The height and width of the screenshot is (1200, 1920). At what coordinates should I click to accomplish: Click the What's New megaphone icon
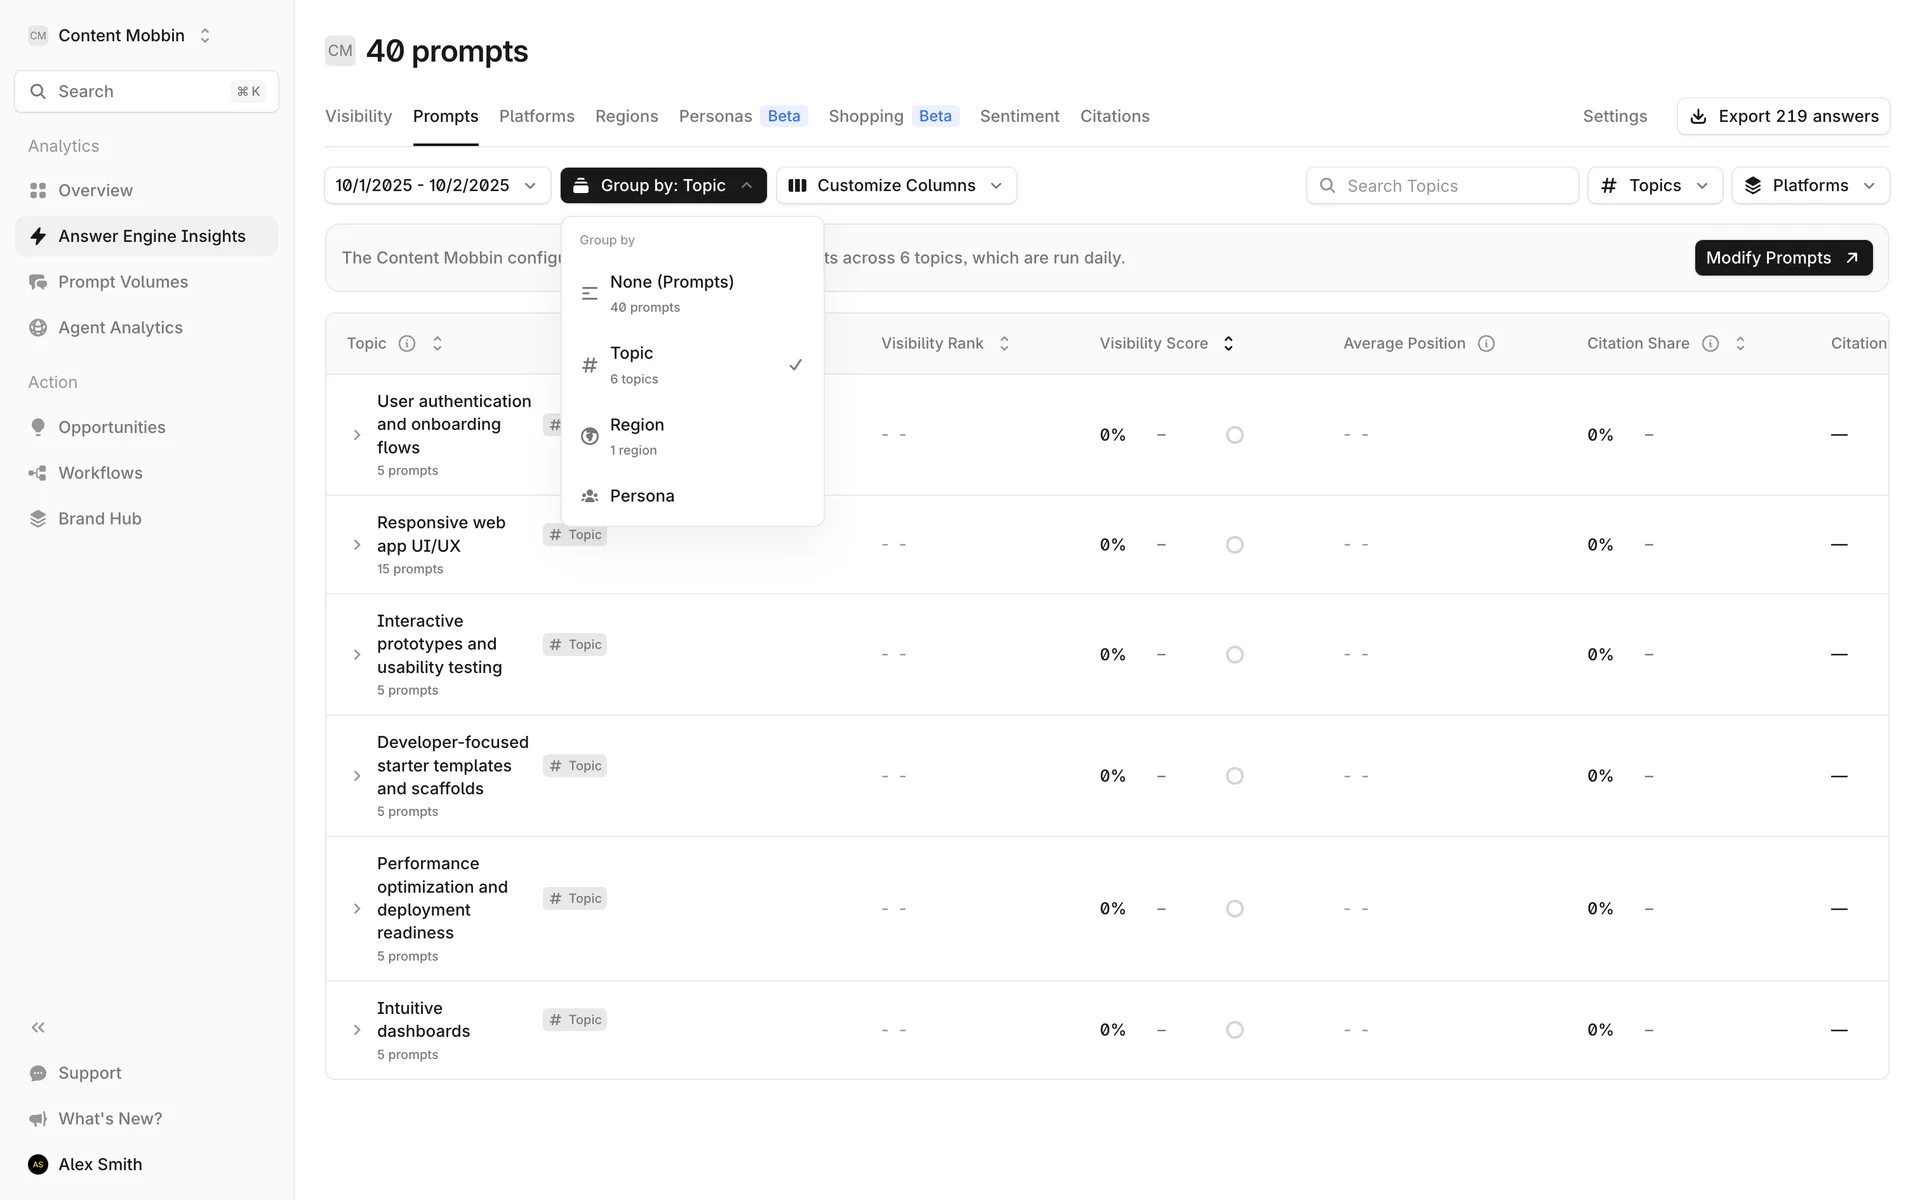[x=38, y=1118]
